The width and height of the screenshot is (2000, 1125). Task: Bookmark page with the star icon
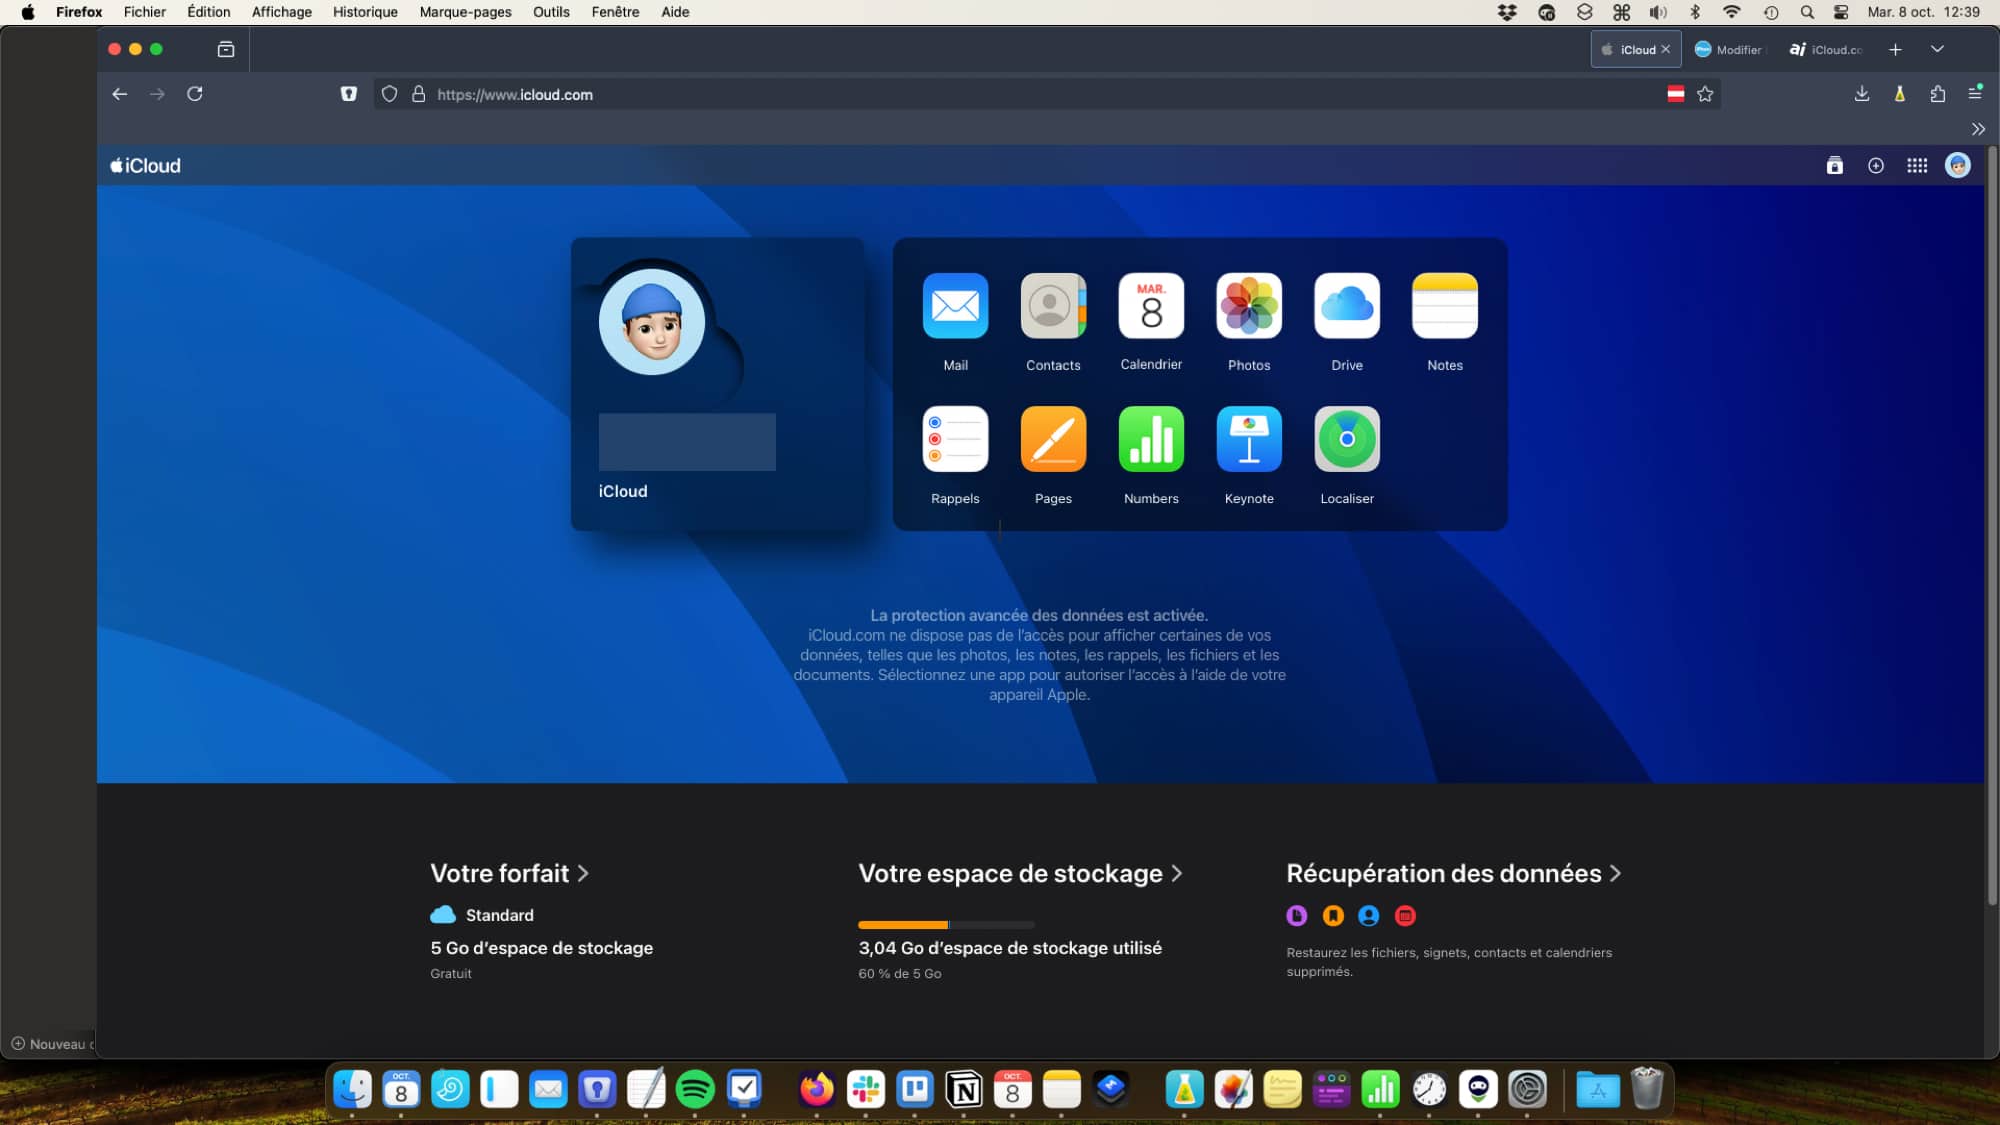(1706, 94)
